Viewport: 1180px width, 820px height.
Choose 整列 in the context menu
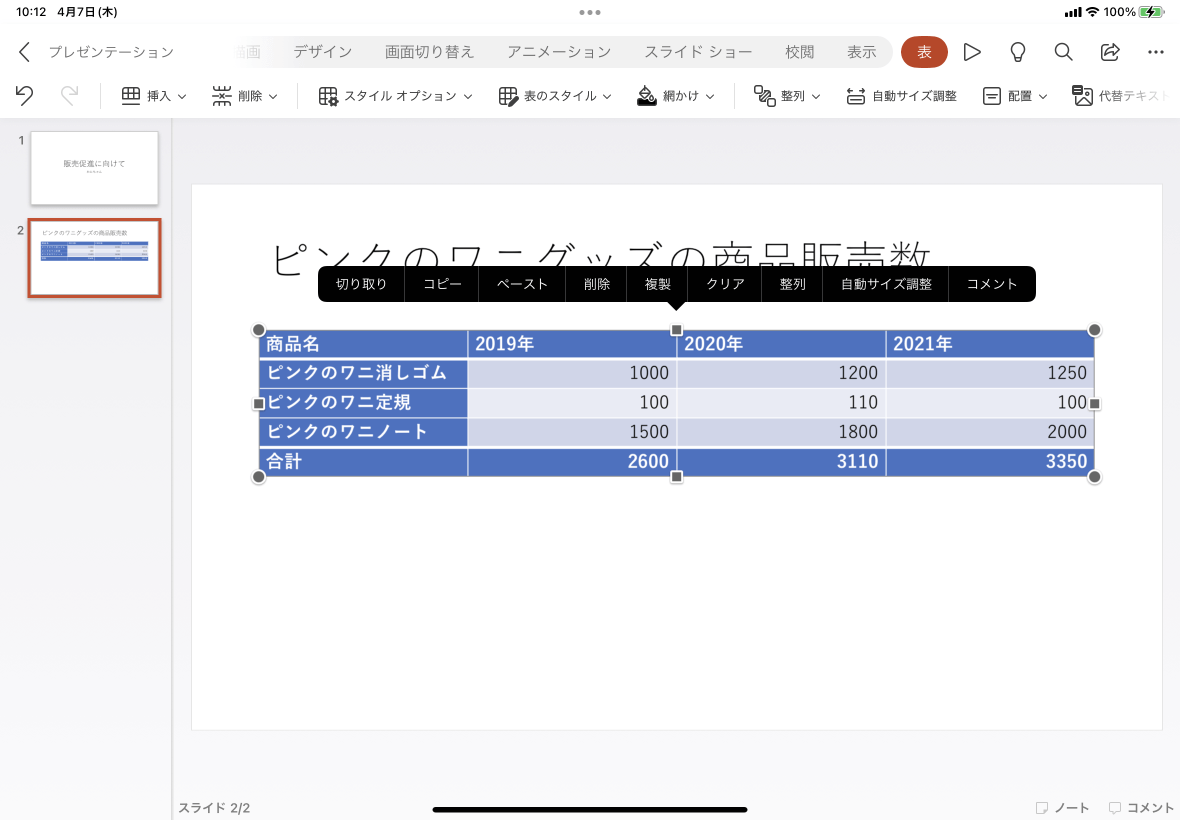pyautogui.click(x=792, y=284)
